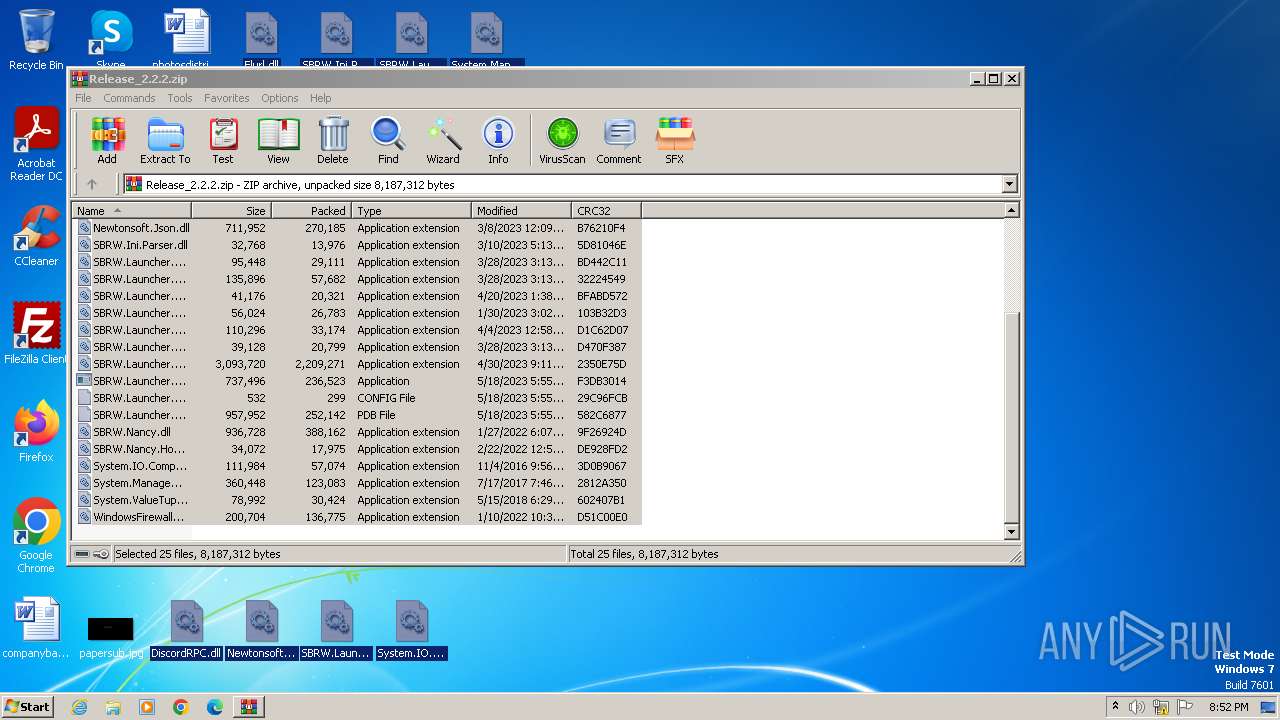
Task: Select Newtonsoft.Json.dll file row
Action: [357, 228]
